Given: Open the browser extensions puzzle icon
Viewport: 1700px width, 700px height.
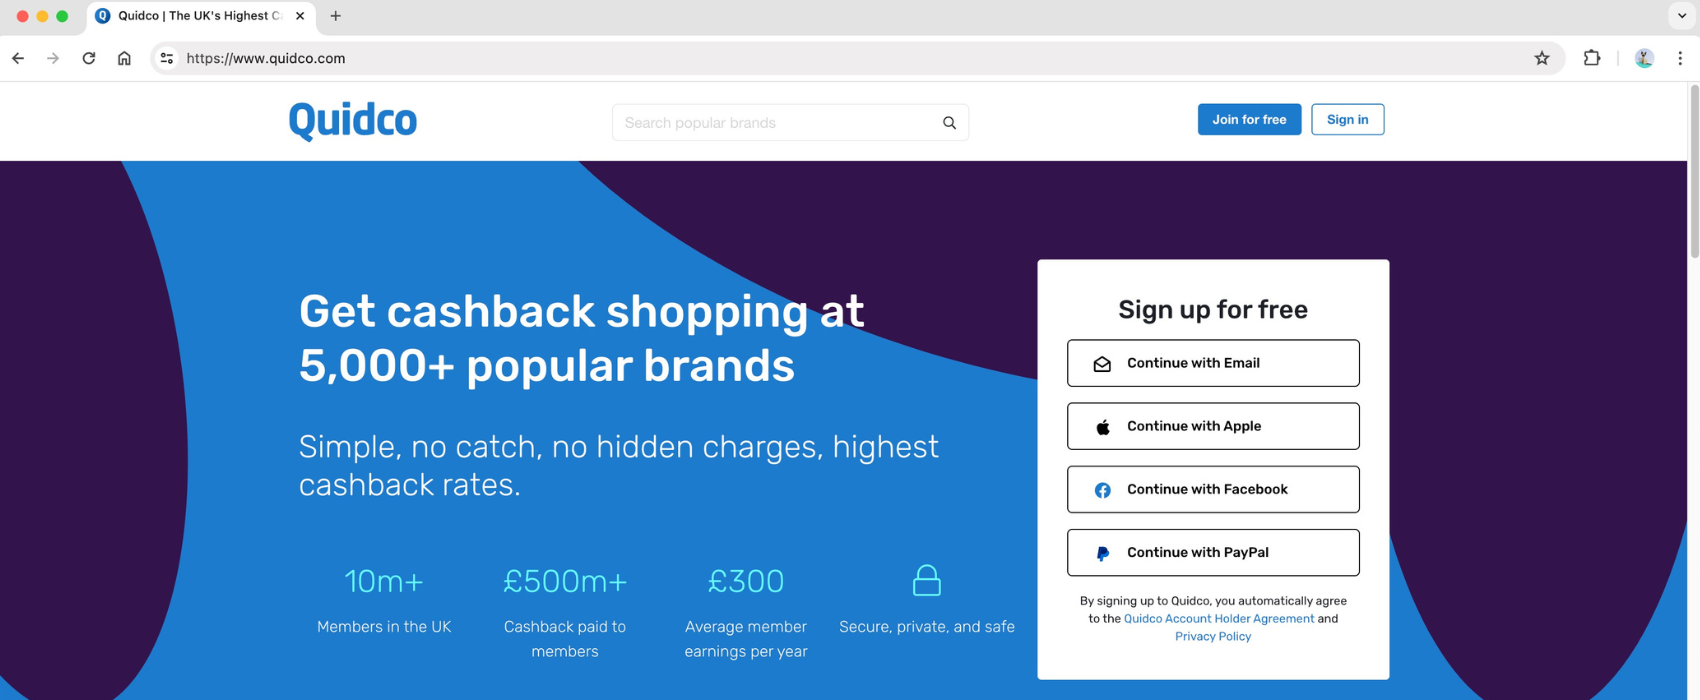Looking at the screenshot, I should tap(1592, 58).
